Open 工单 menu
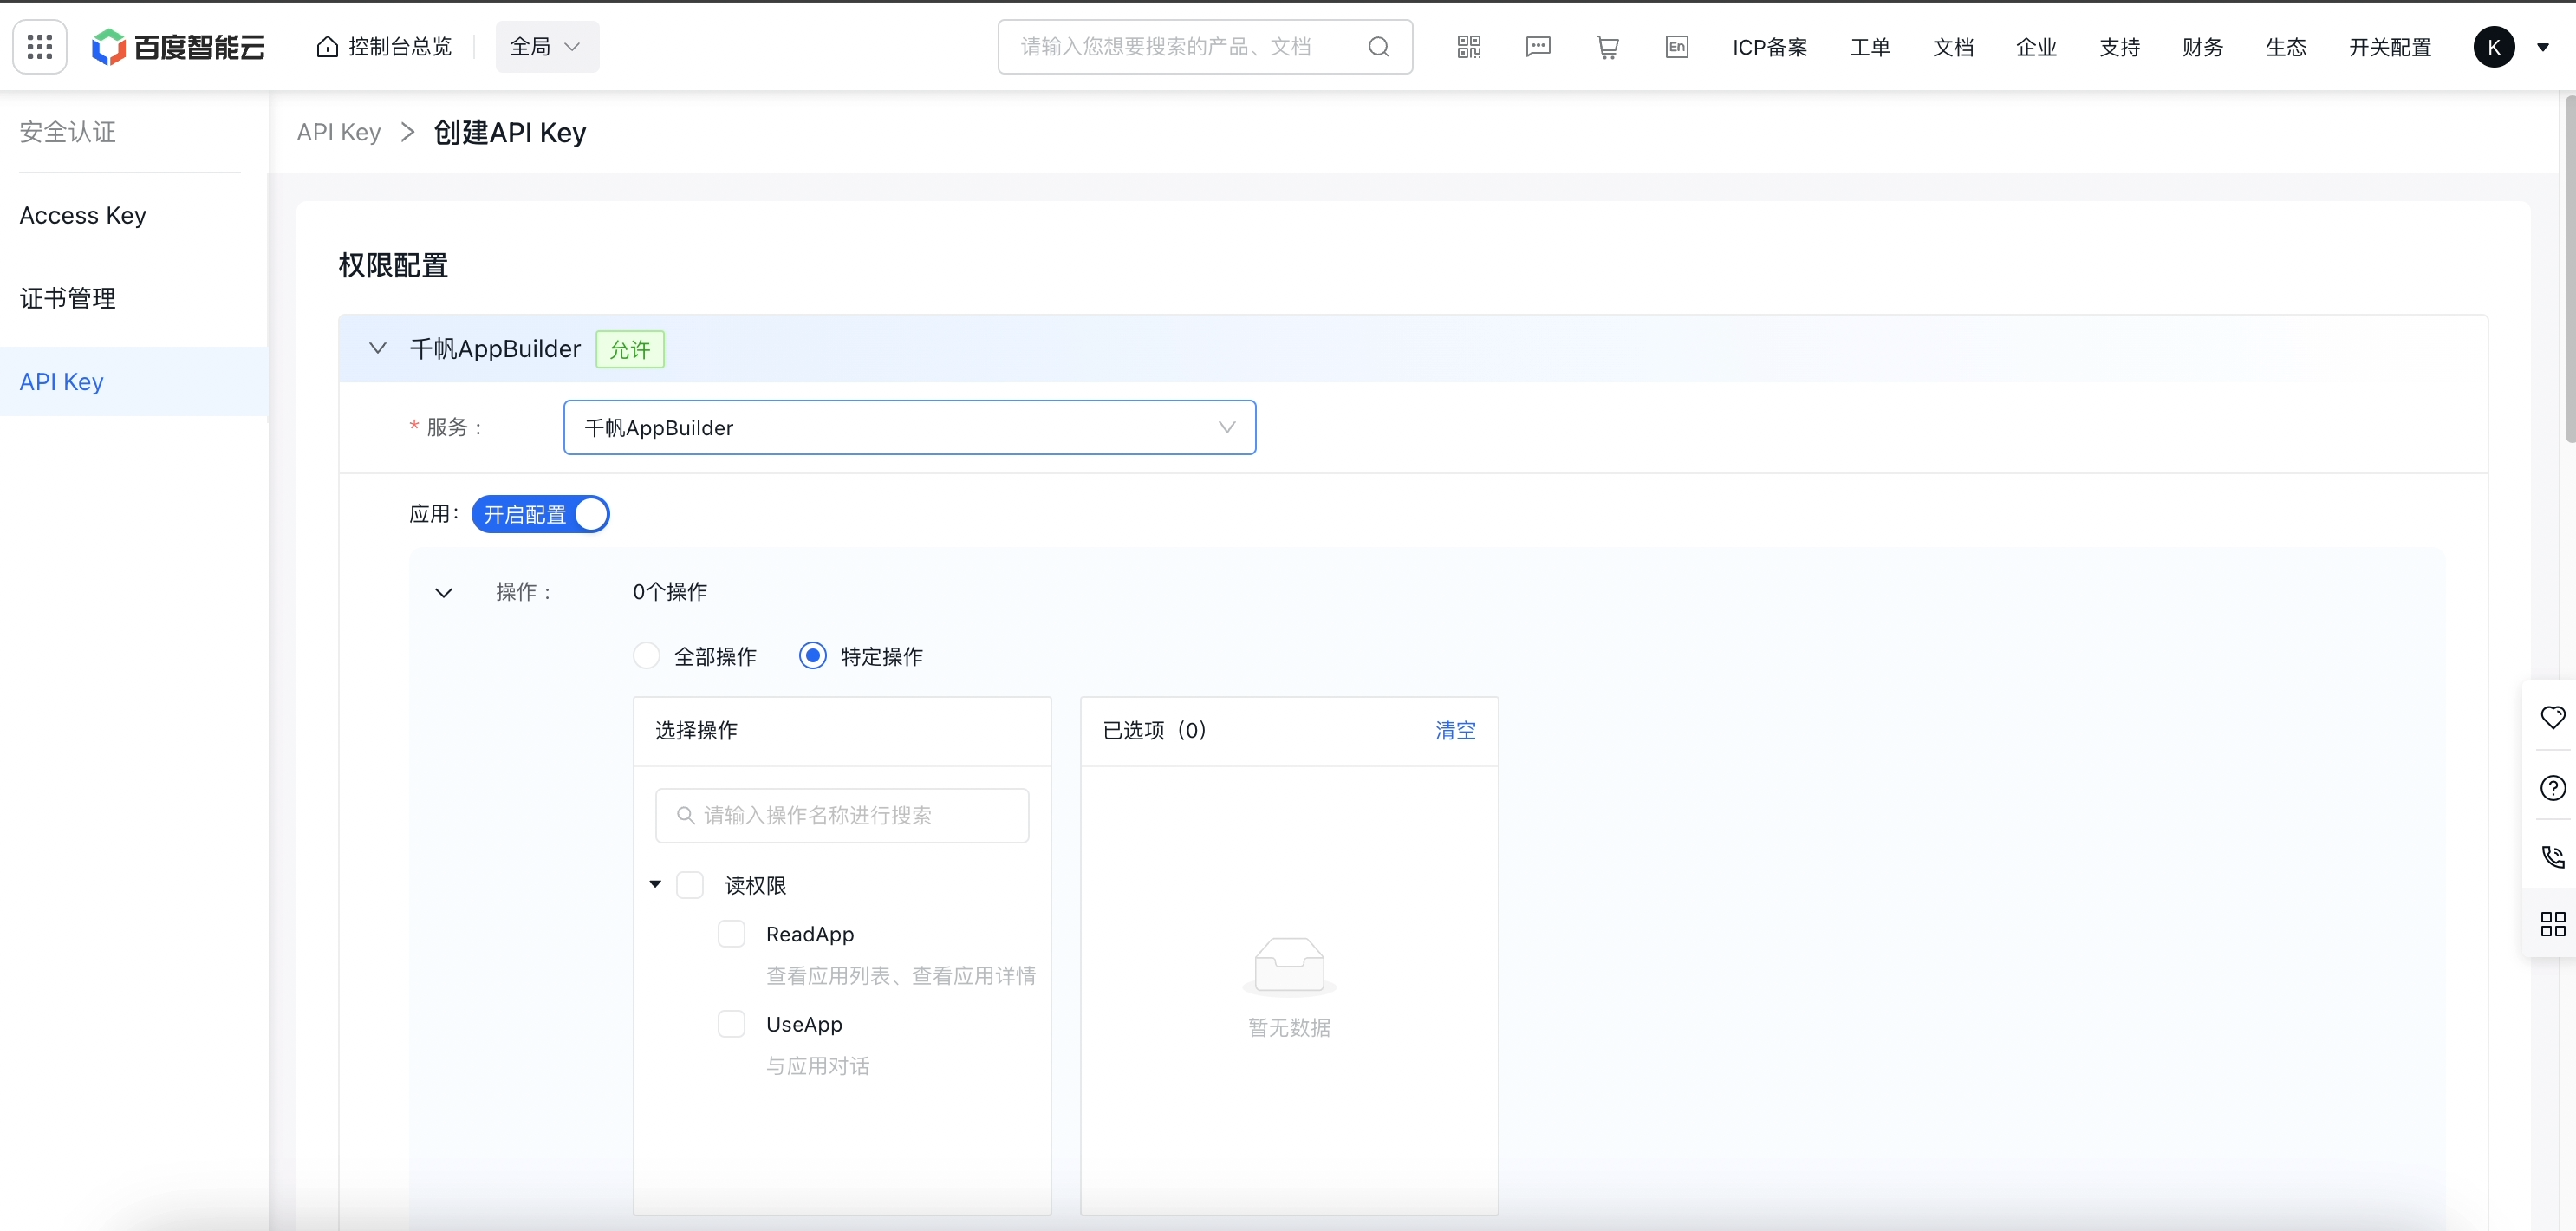 click(1870, 47)
